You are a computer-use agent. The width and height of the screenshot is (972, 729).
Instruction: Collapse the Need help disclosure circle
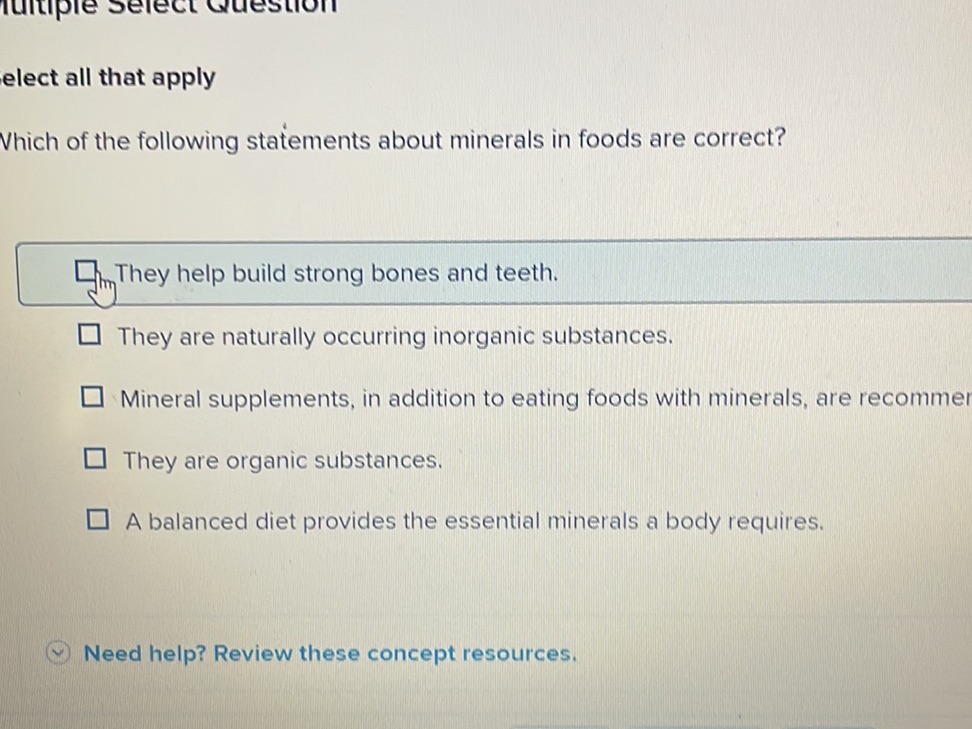tap(58, 653)
